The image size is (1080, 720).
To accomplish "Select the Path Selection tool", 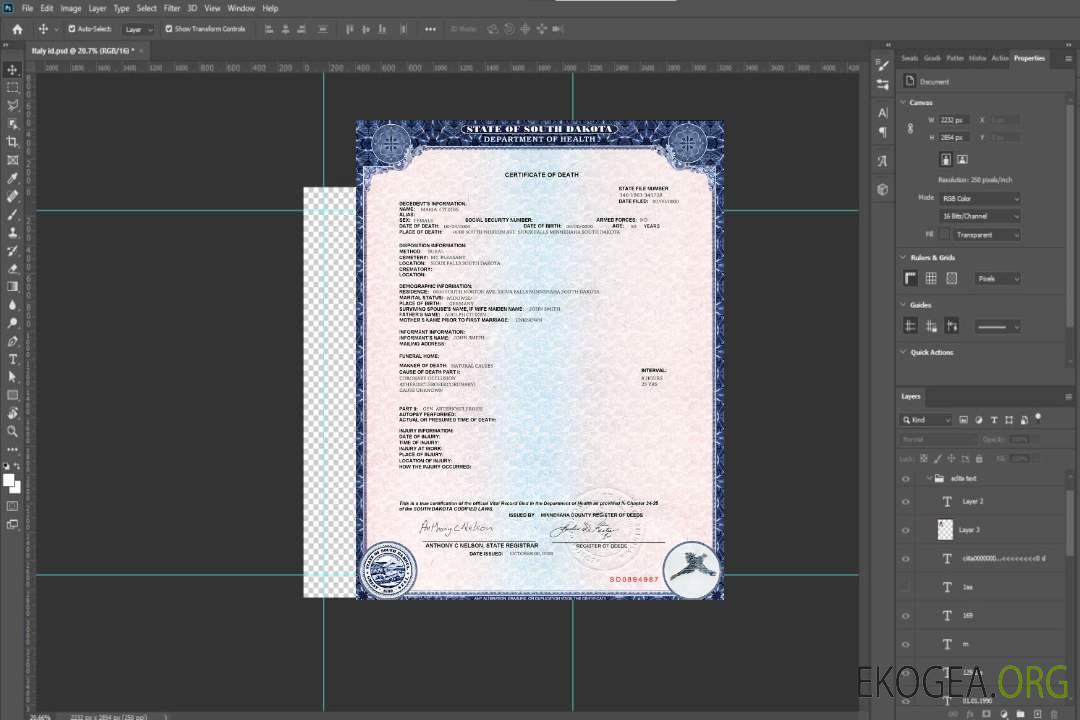I will click(x=12, y=377).
